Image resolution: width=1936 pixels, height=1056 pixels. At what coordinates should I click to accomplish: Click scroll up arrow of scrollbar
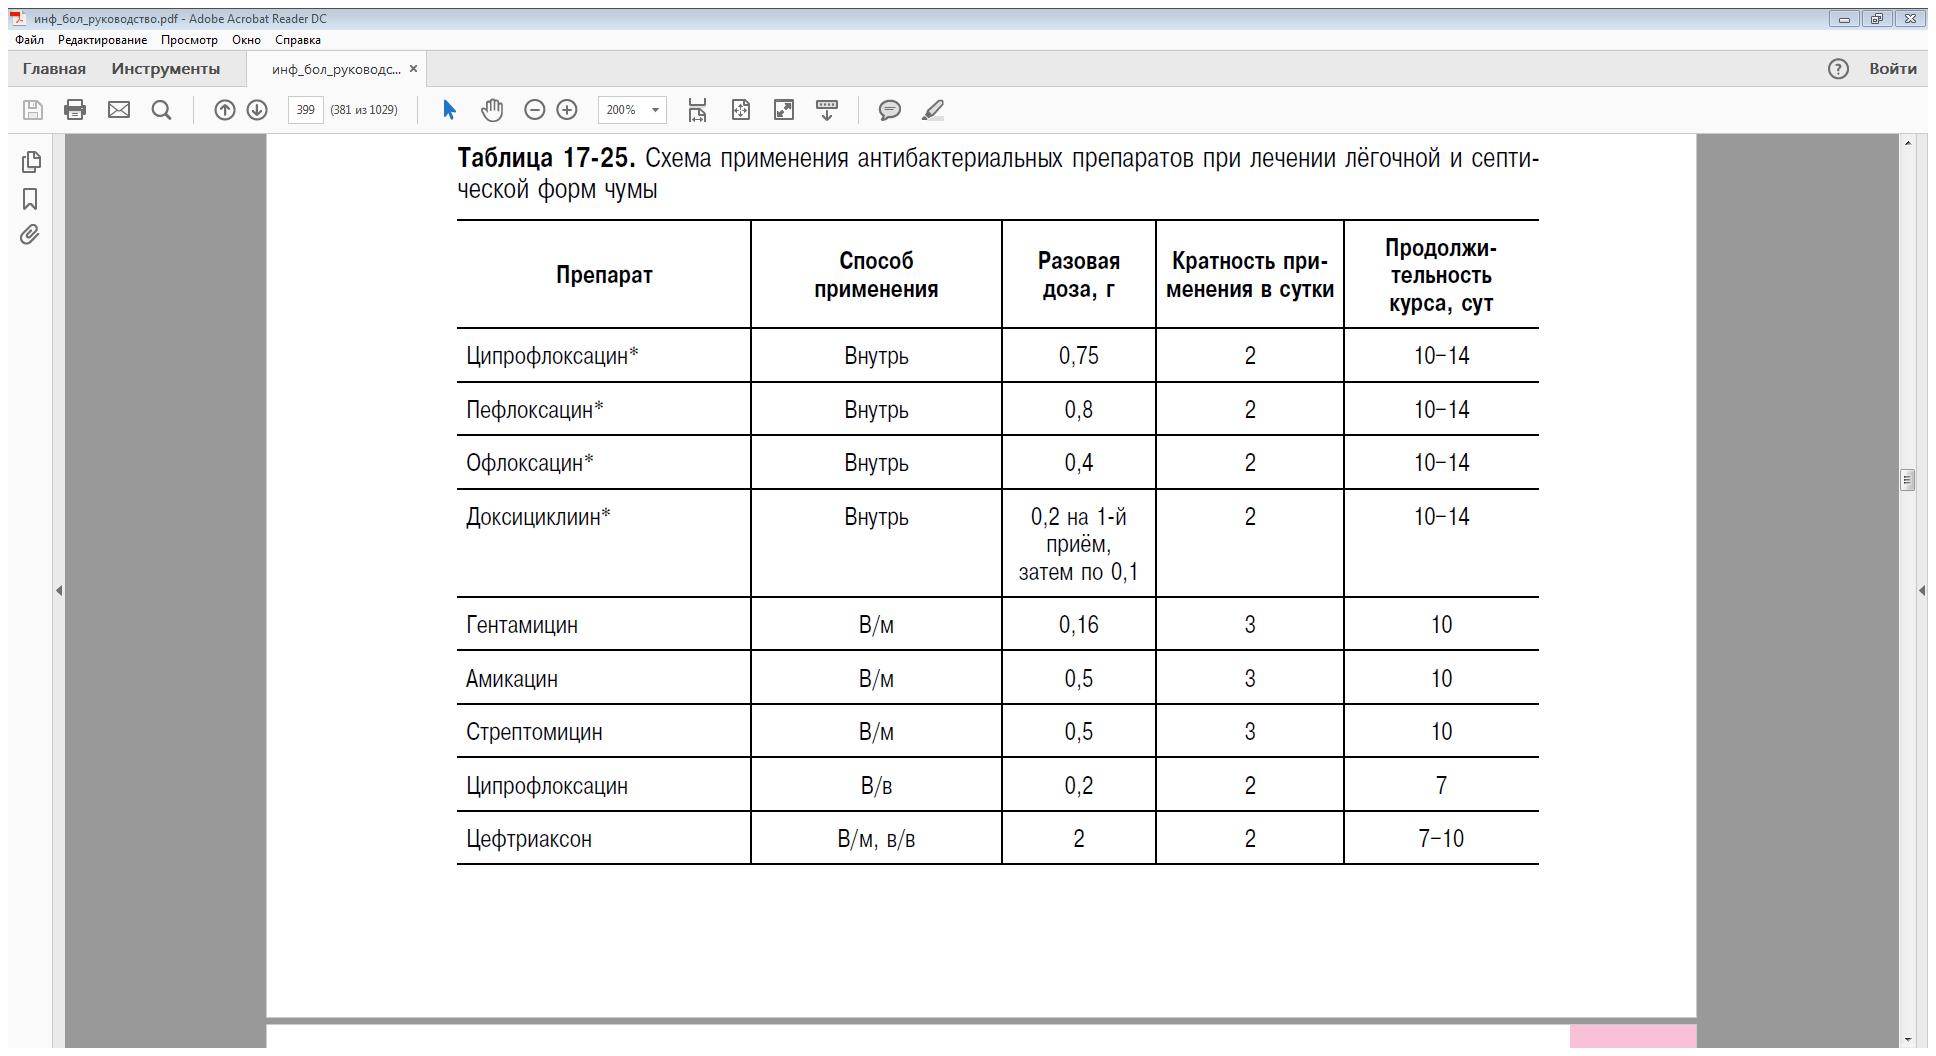(1908, 144)
